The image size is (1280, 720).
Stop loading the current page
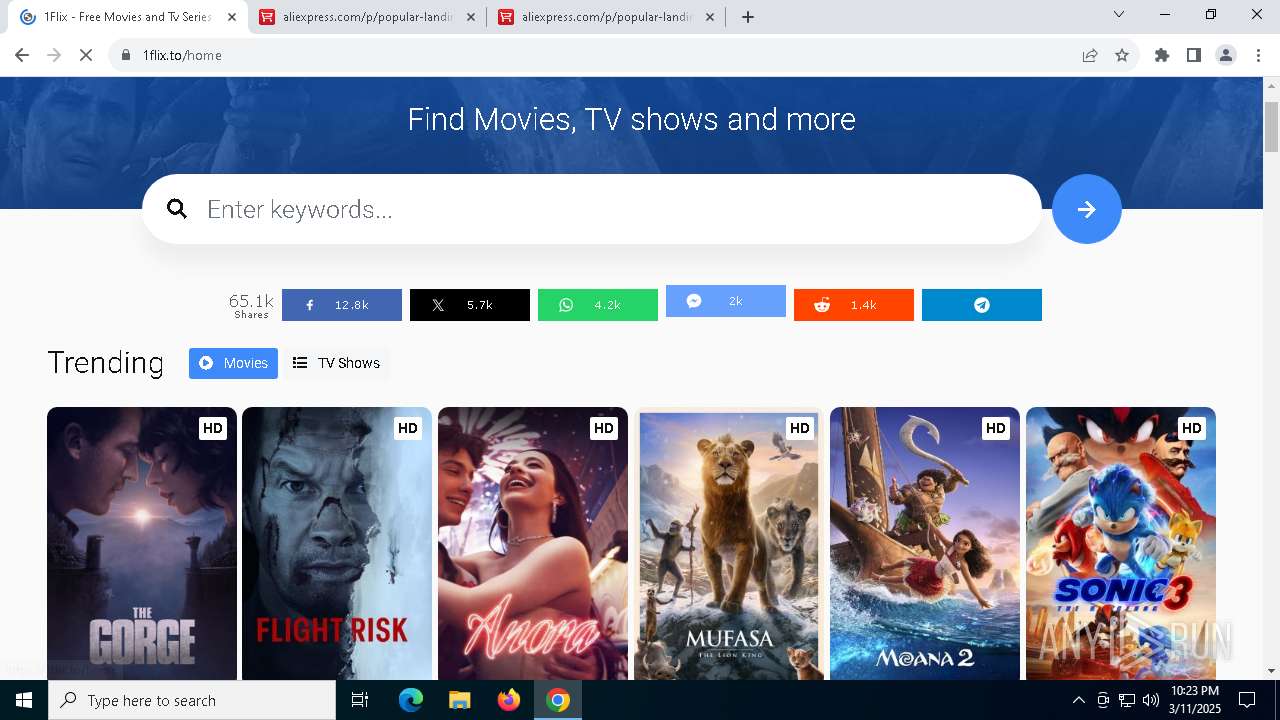pyautogui.click(x=86, y=55)
